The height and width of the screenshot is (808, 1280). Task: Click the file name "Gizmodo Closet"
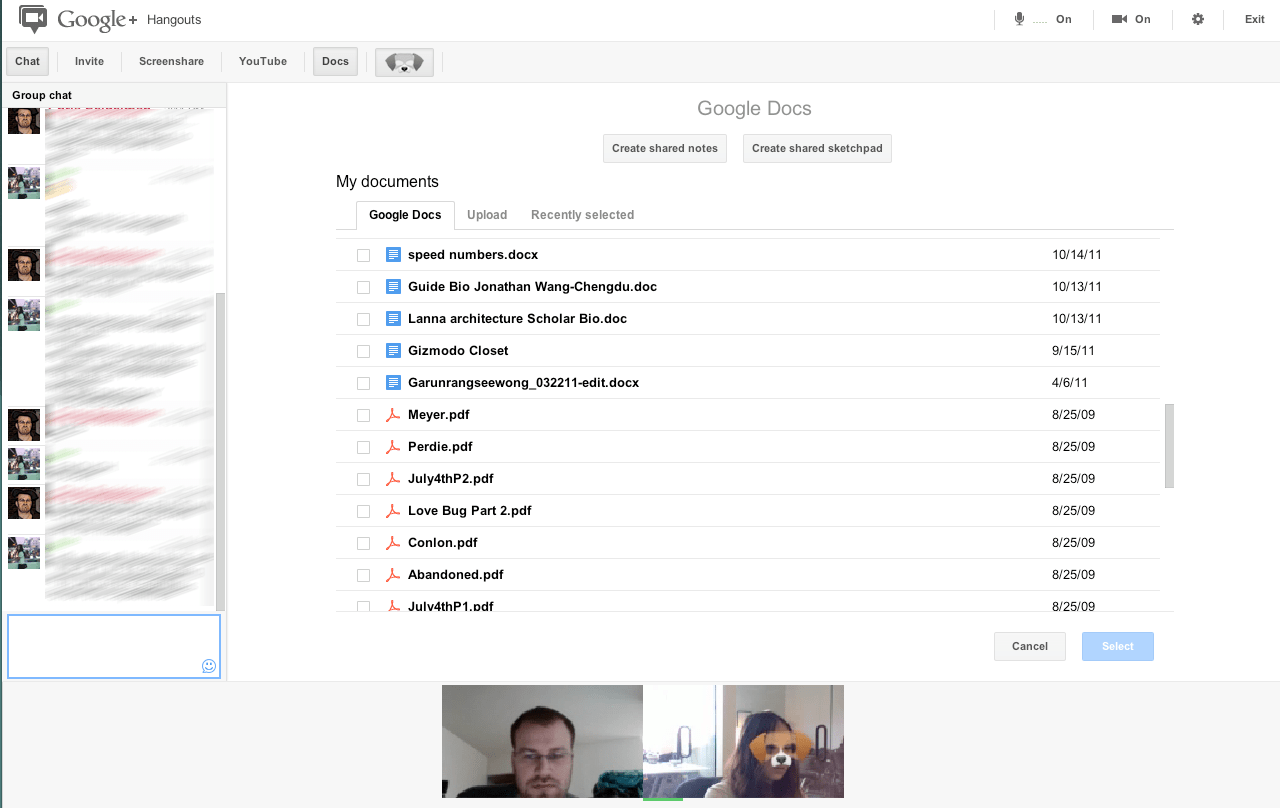coord(458,351)
